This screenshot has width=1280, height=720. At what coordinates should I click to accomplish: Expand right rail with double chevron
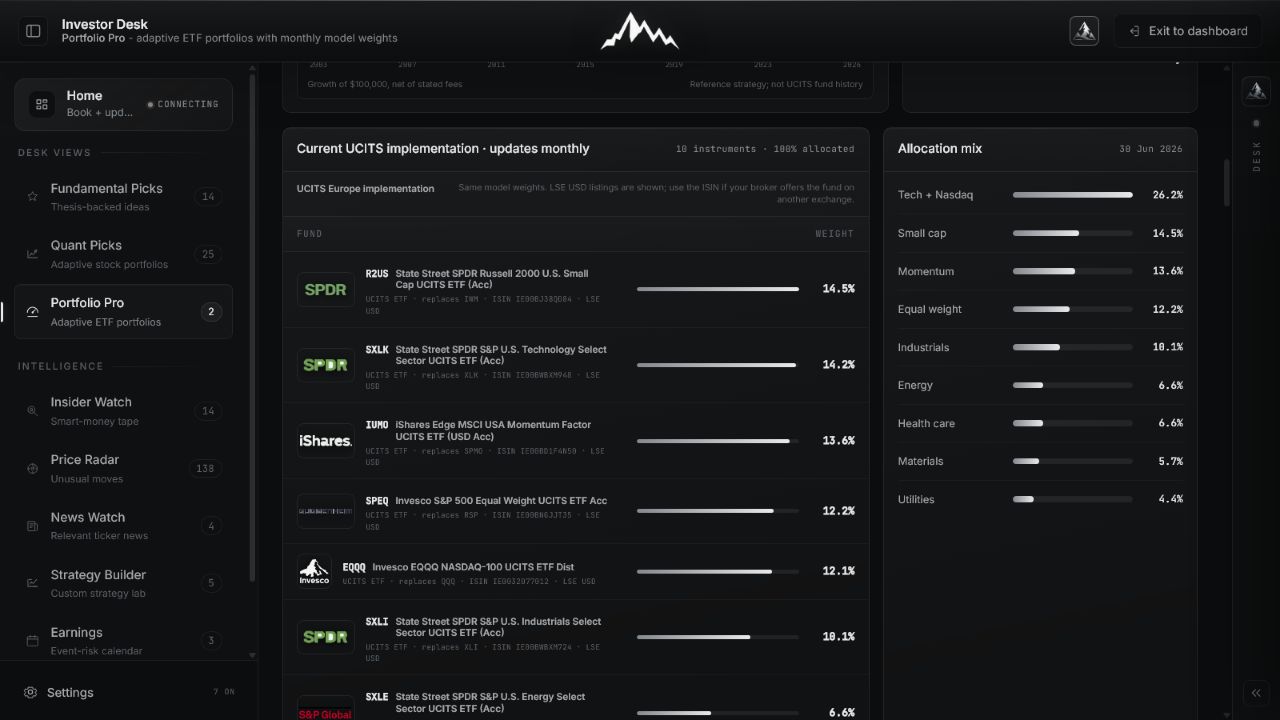pos(1256,693)
